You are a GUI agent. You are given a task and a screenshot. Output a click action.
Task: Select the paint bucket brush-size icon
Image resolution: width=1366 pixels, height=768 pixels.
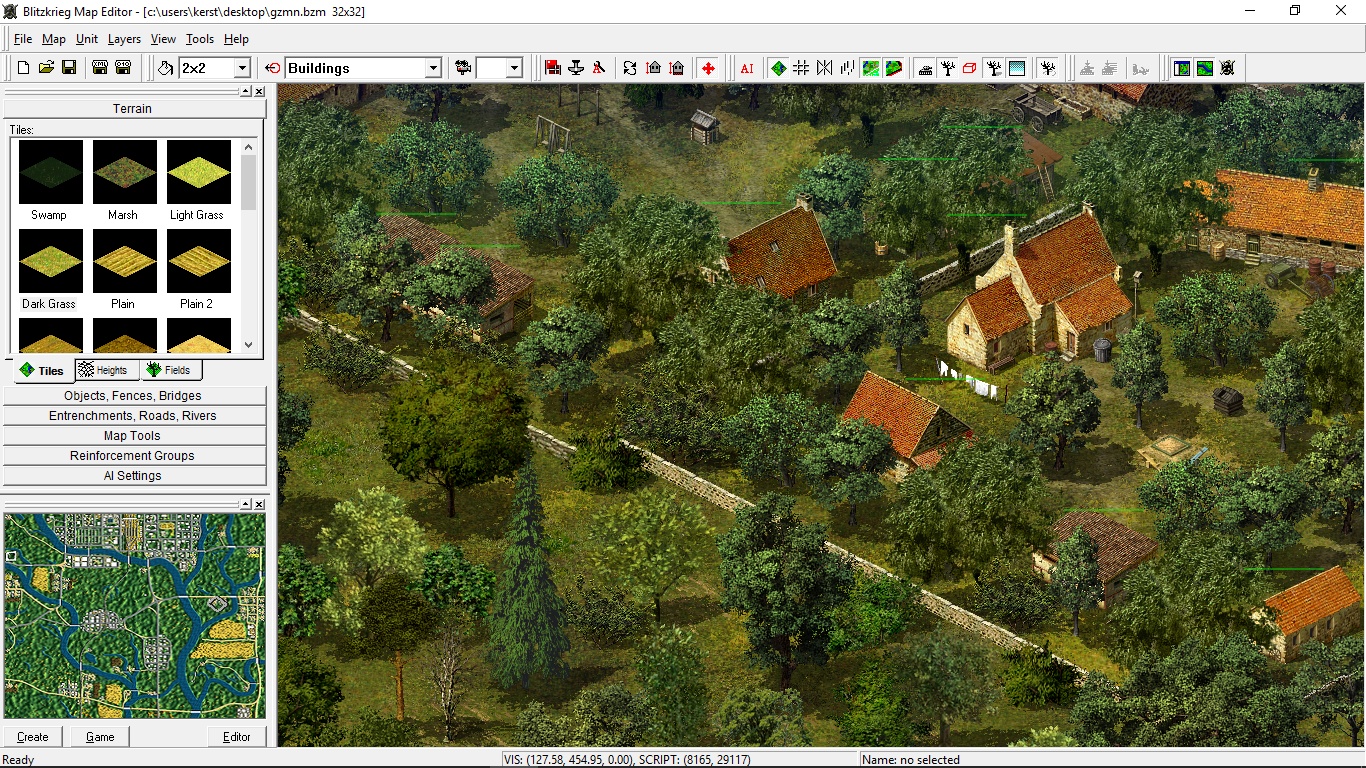tap(166, 68)
